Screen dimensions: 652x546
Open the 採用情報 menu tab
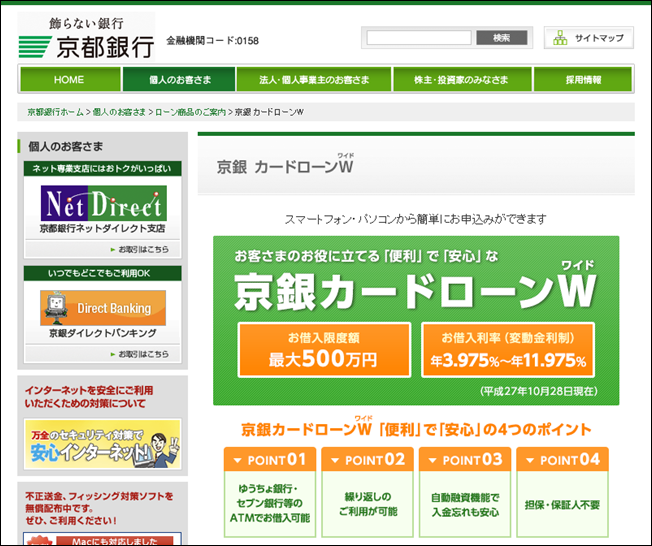coord(583,79)
